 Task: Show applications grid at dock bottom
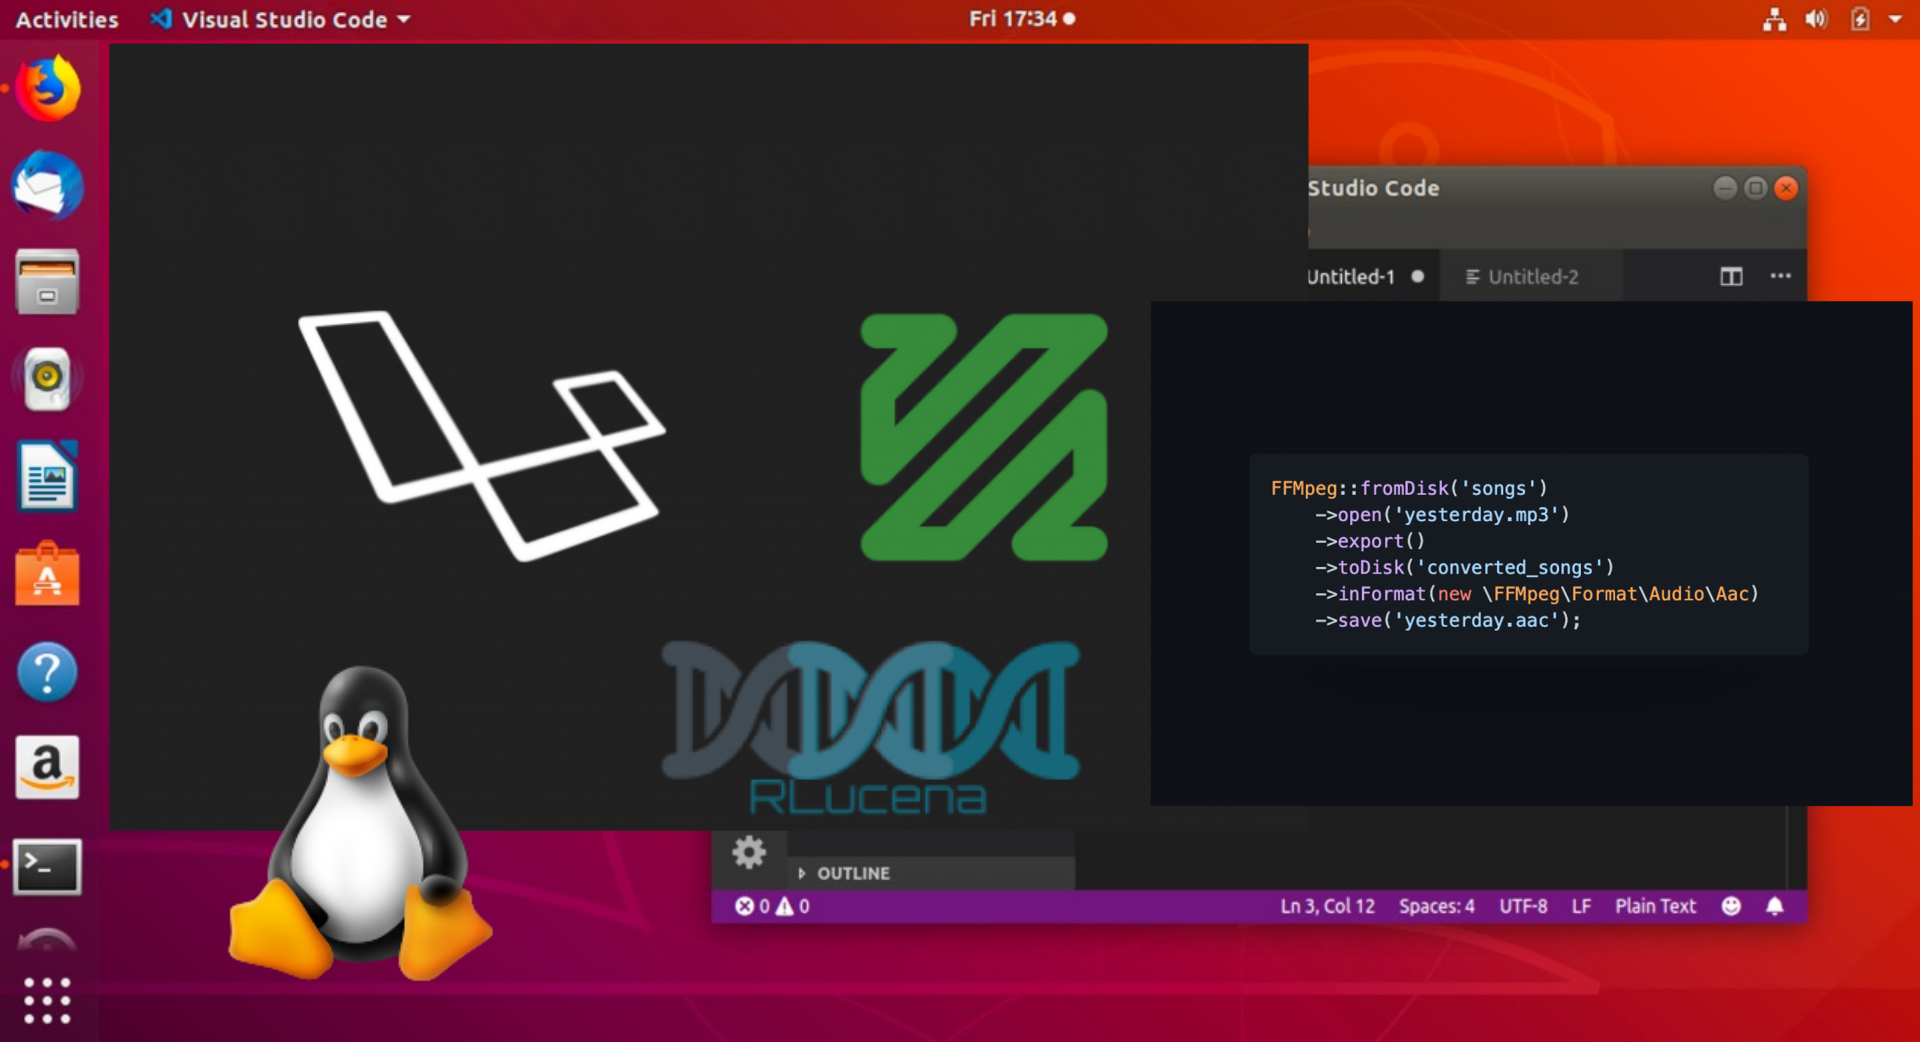coord(47,1000)
